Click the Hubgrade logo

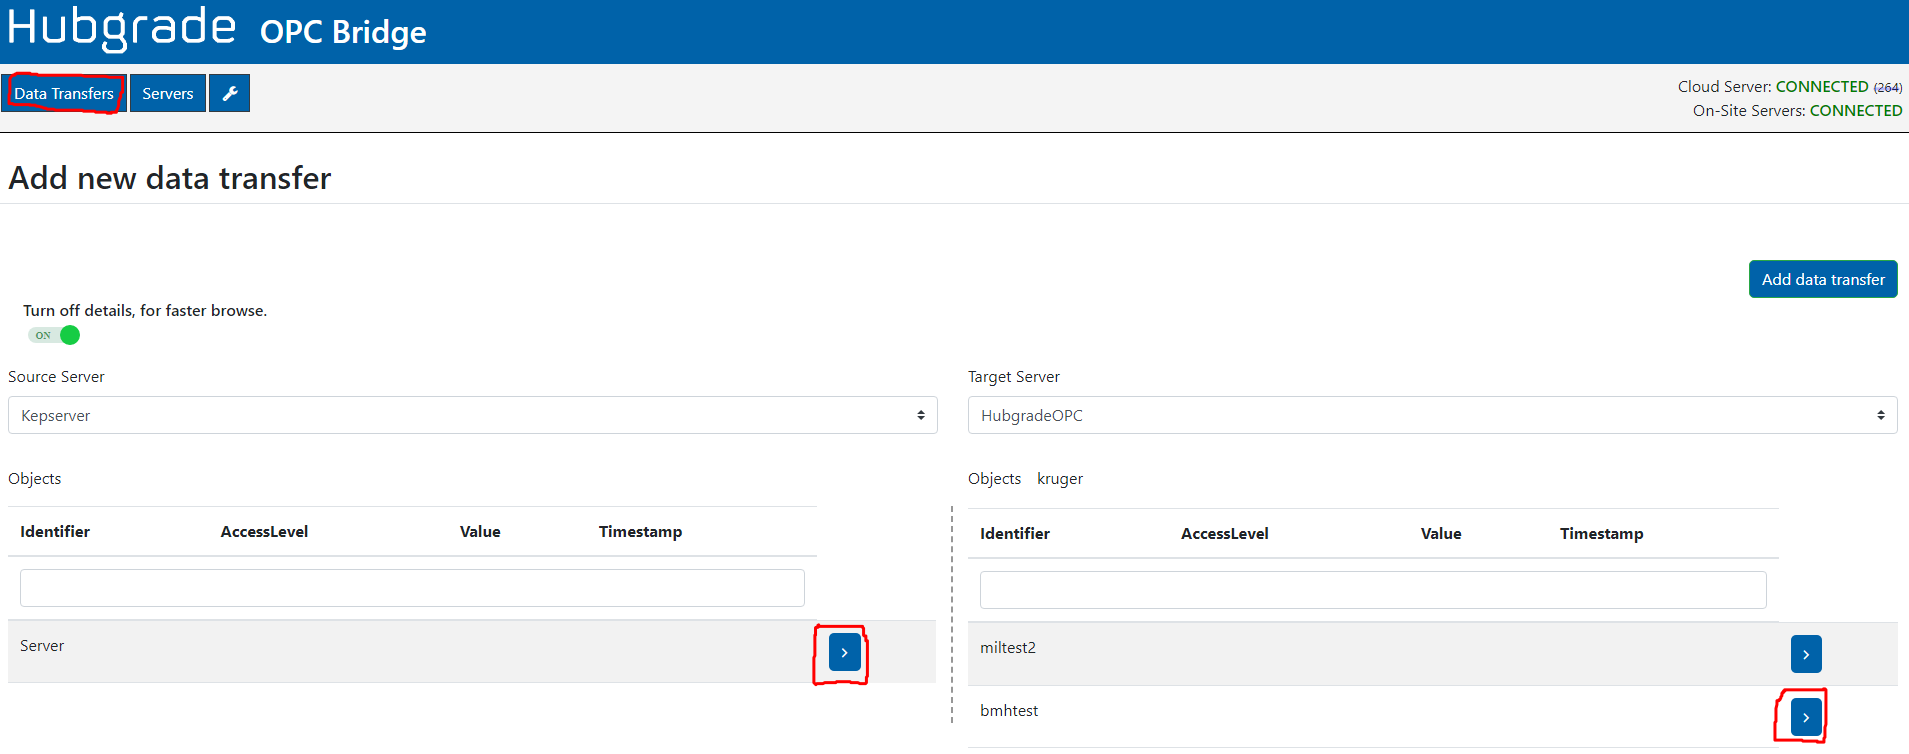[122, 28]
